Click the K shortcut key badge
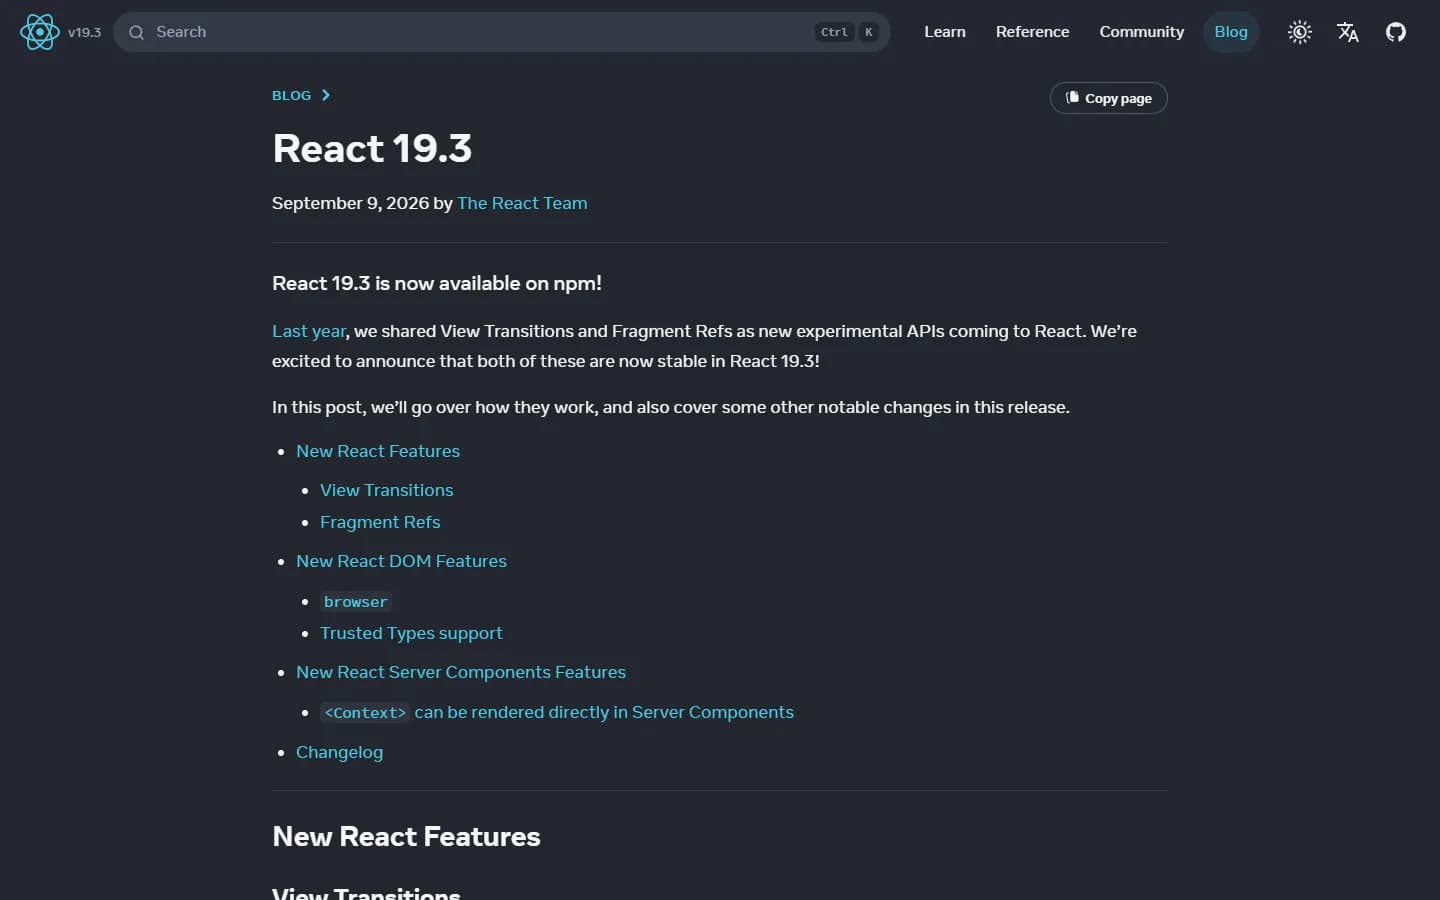Viewport: 1440px width, 900px height. pyautogui.click(x=869, y=32)
